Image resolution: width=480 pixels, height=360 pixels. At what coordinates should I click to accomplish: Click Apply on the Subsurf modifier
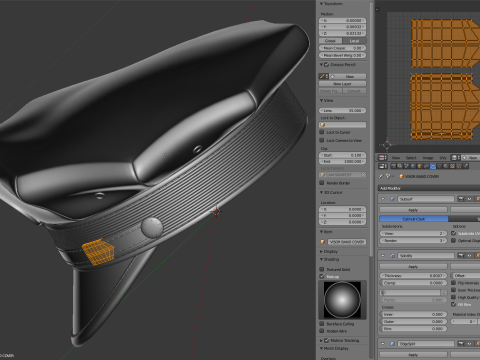click(x=413, y=210)
